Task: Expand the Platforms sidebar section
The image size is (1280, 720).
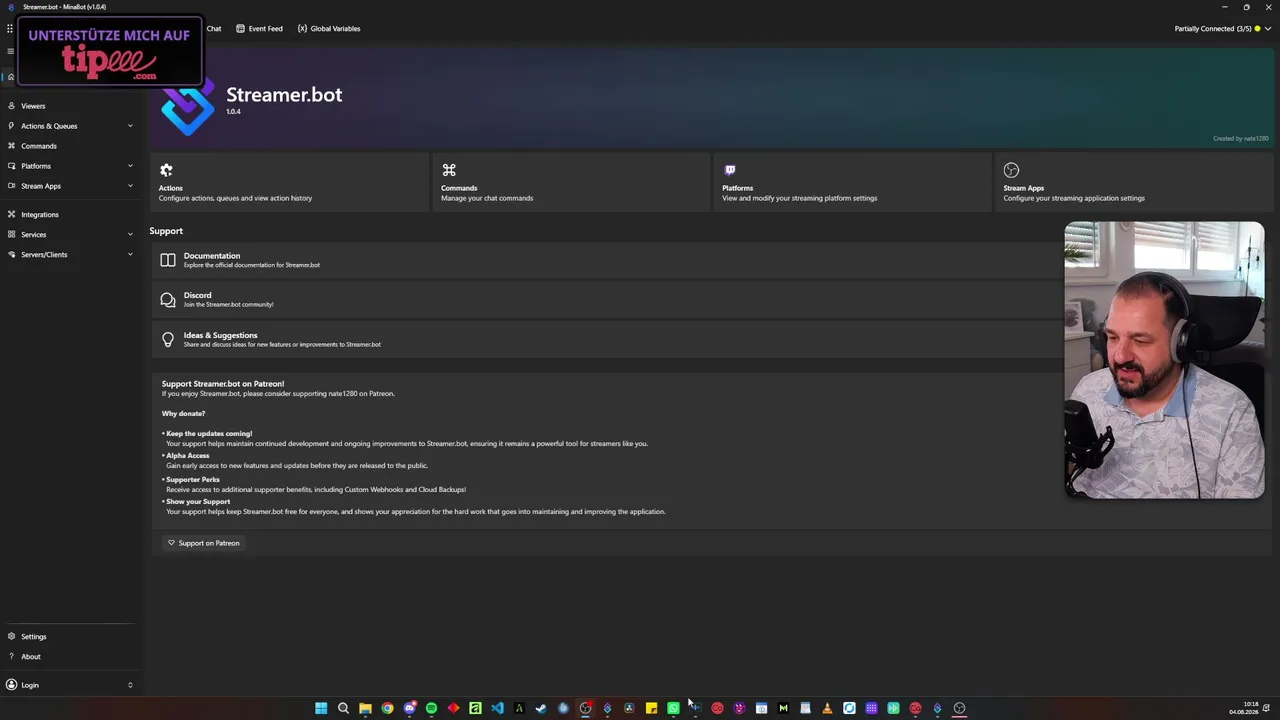Action: [x=70, y=166]
